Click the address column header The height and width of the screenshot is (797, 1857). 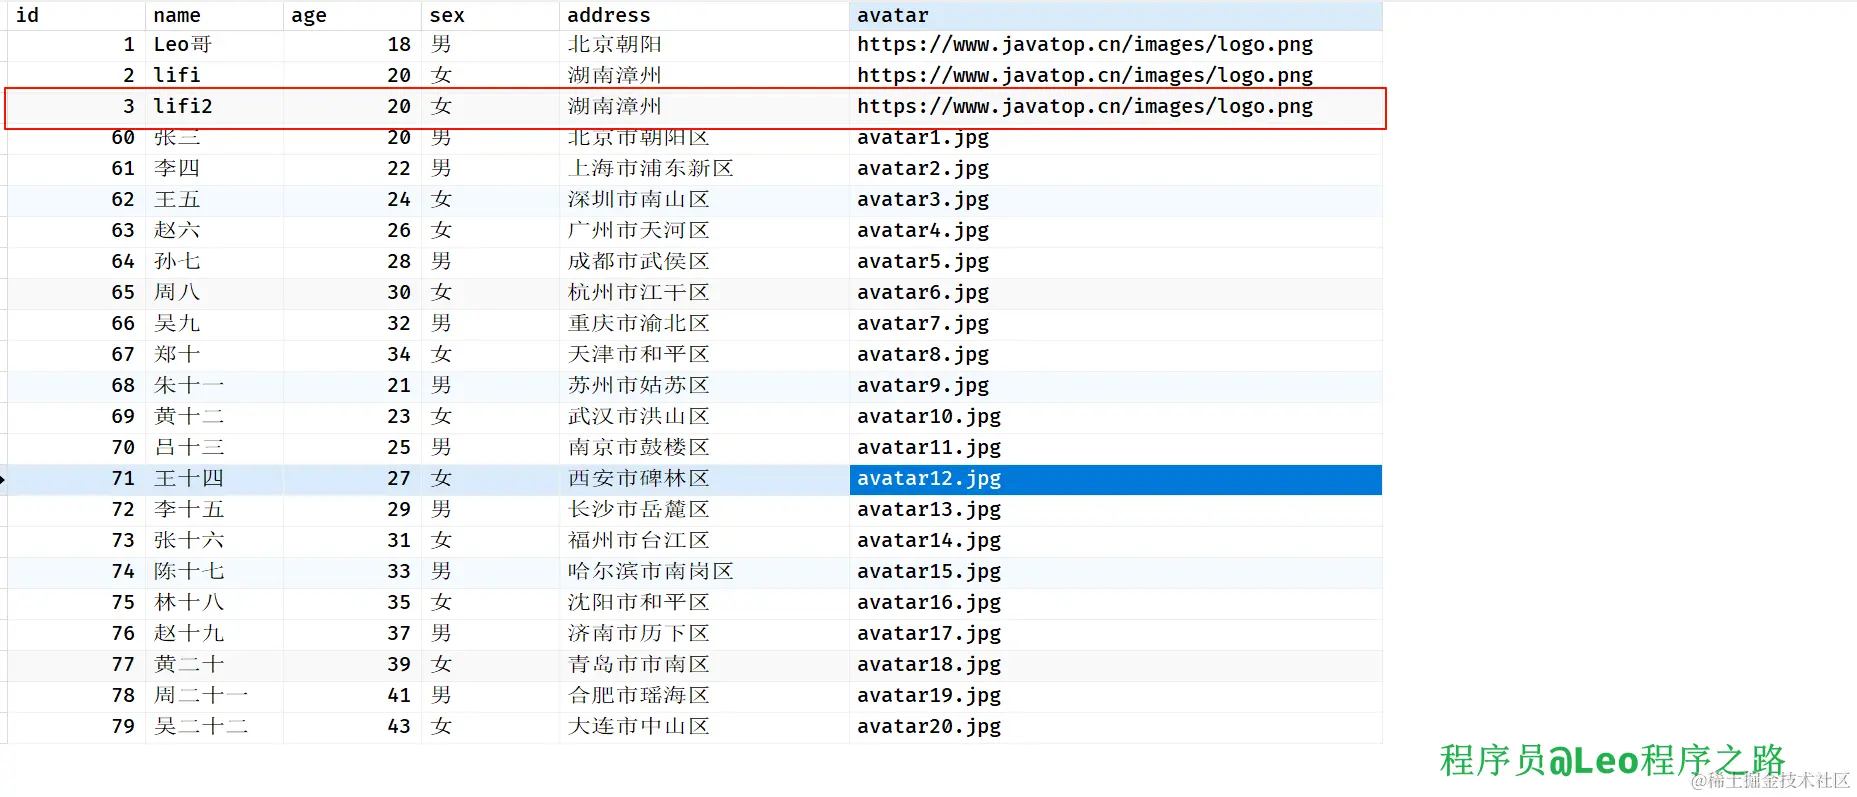pos(704,15)
